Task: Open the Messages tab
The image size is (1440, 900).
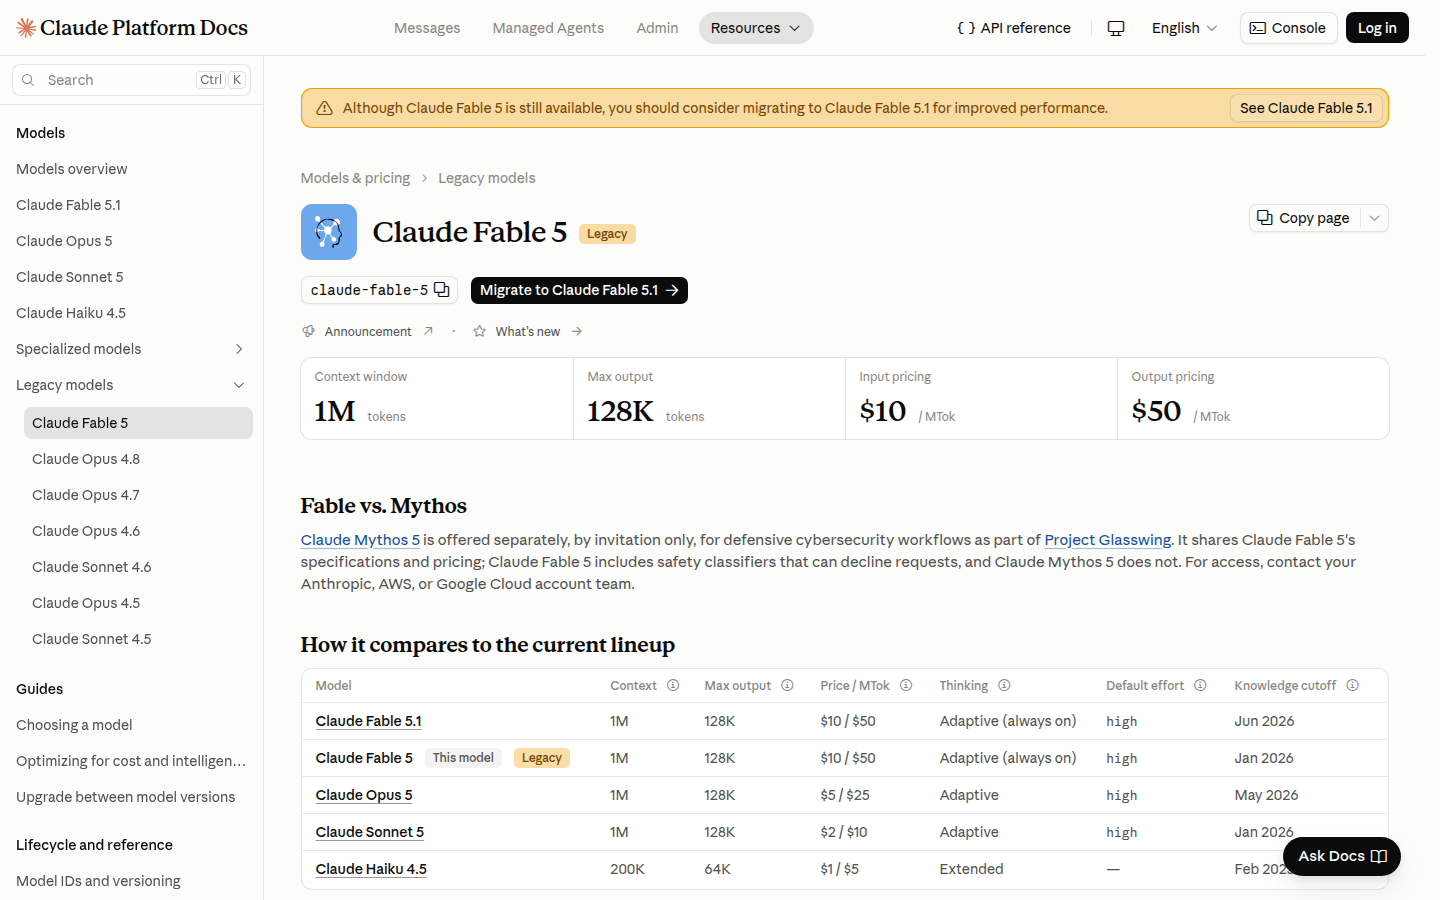Action: [x=427, y=28]
